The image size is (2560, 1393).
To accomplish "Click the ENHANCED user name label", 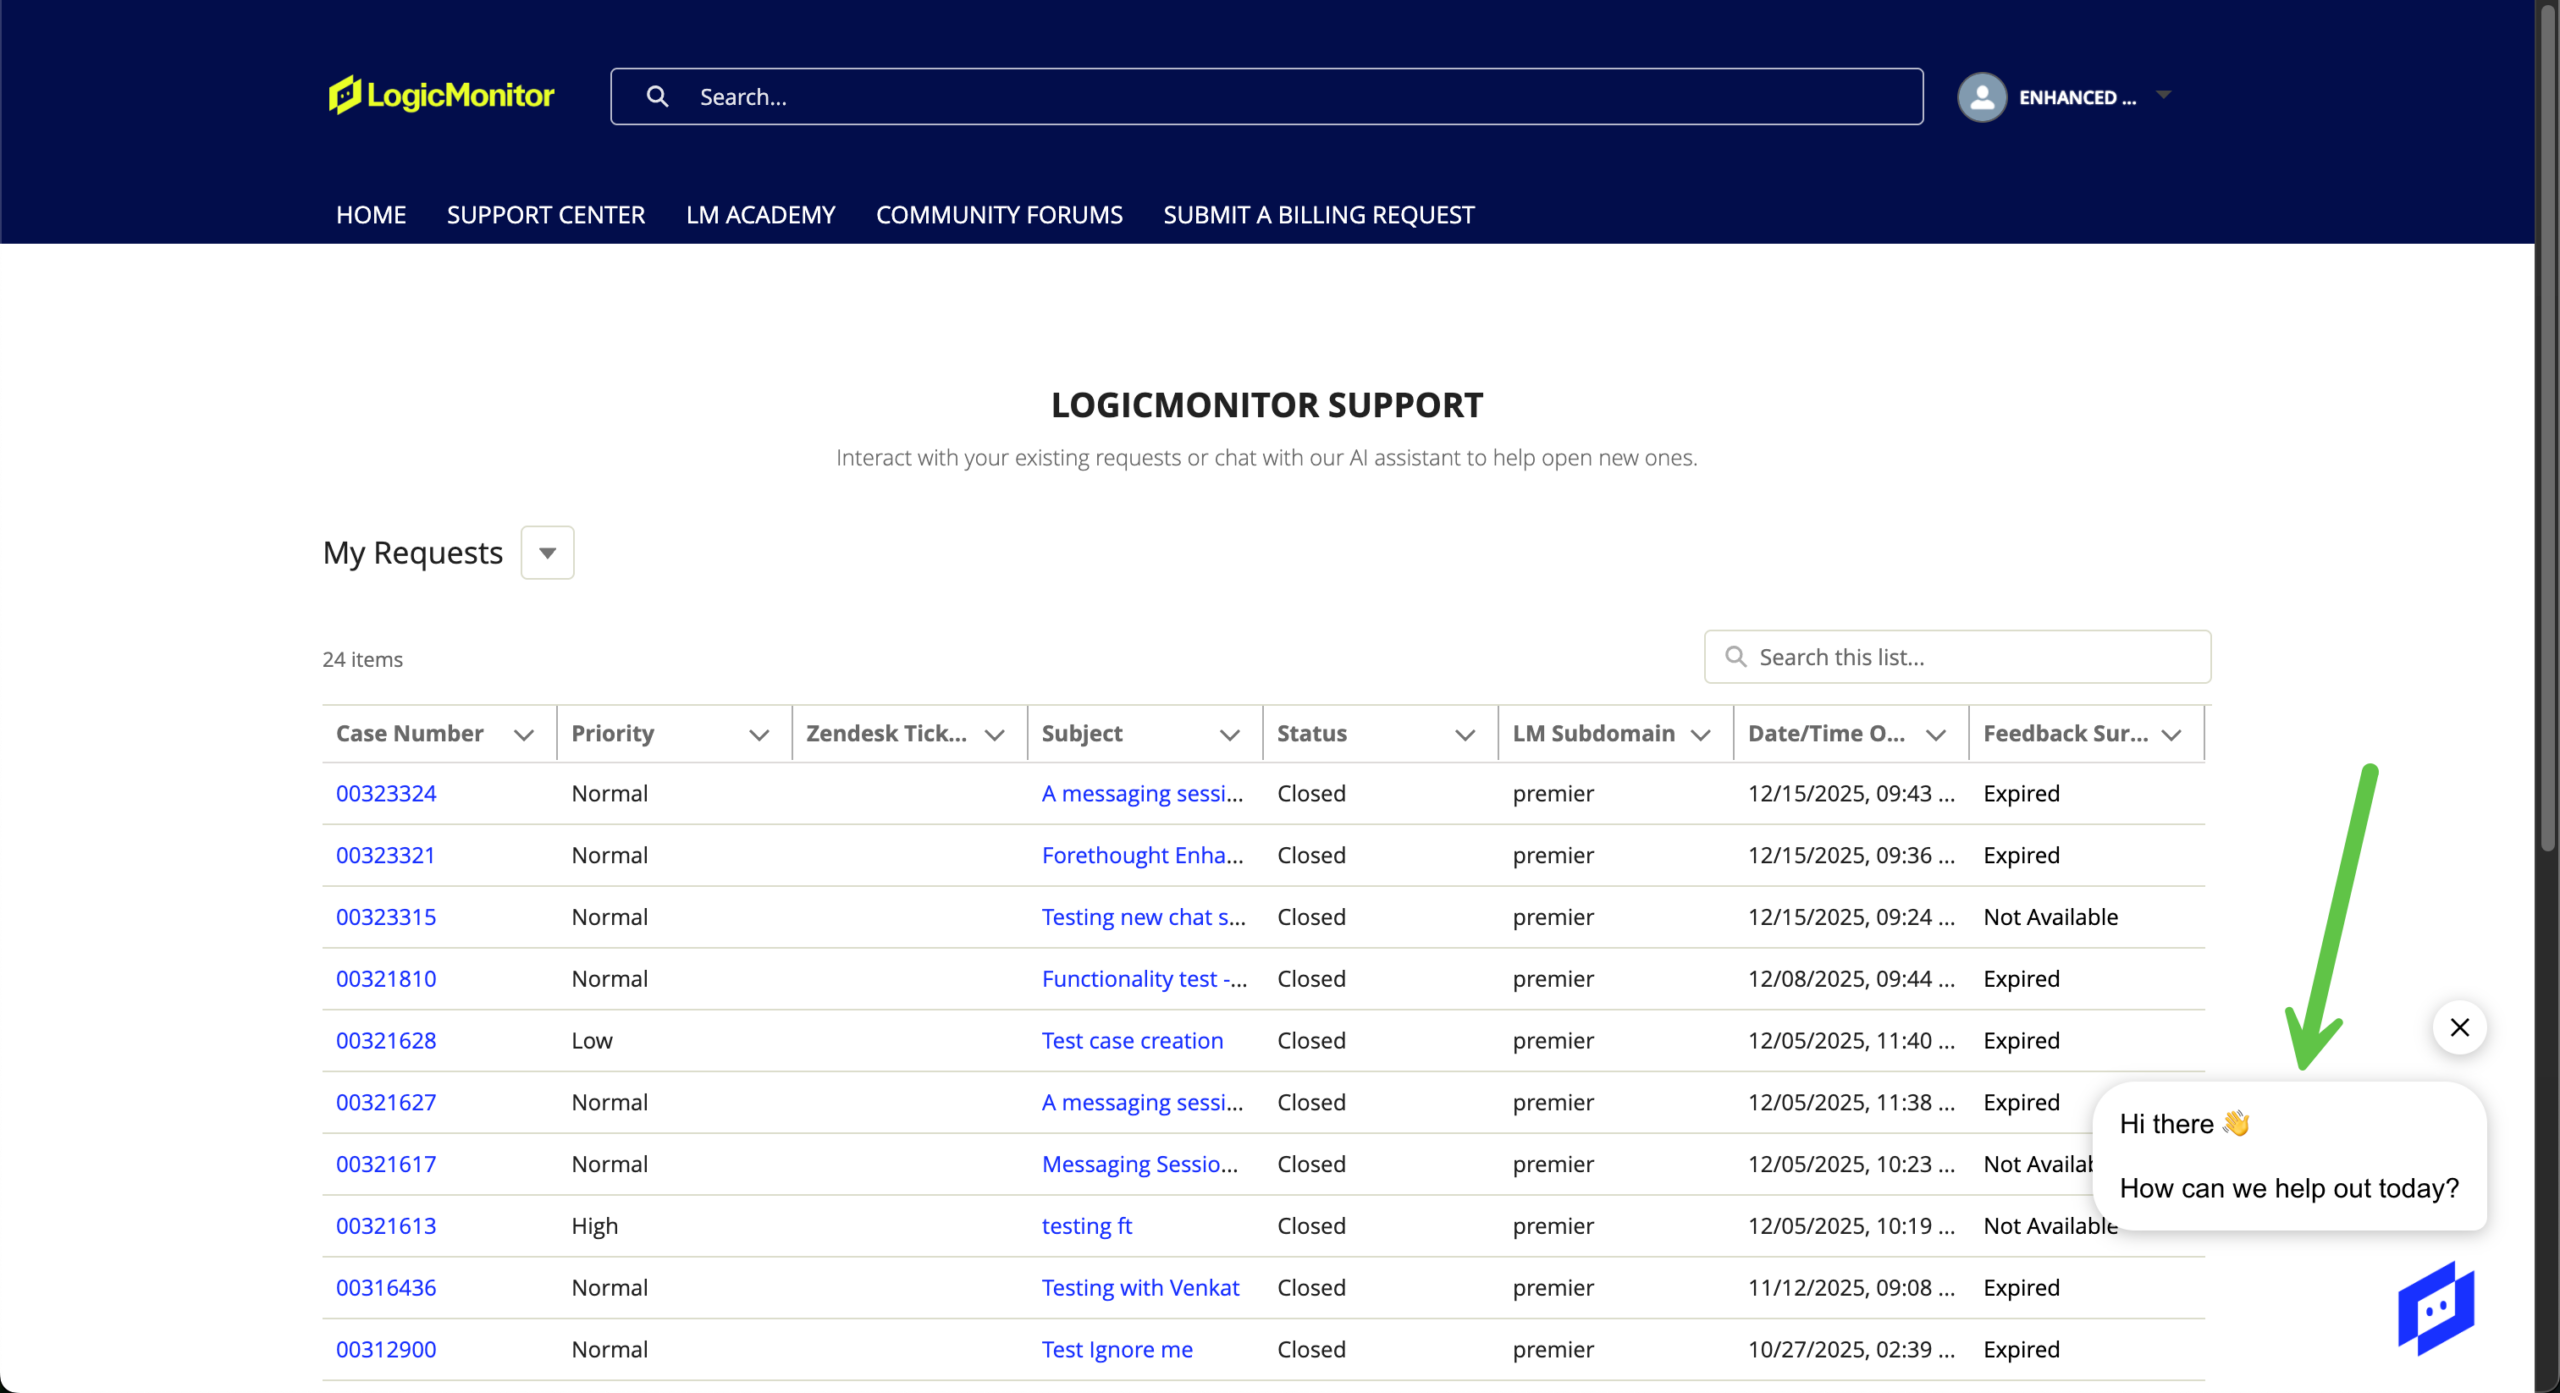I will pos(2076,97).
